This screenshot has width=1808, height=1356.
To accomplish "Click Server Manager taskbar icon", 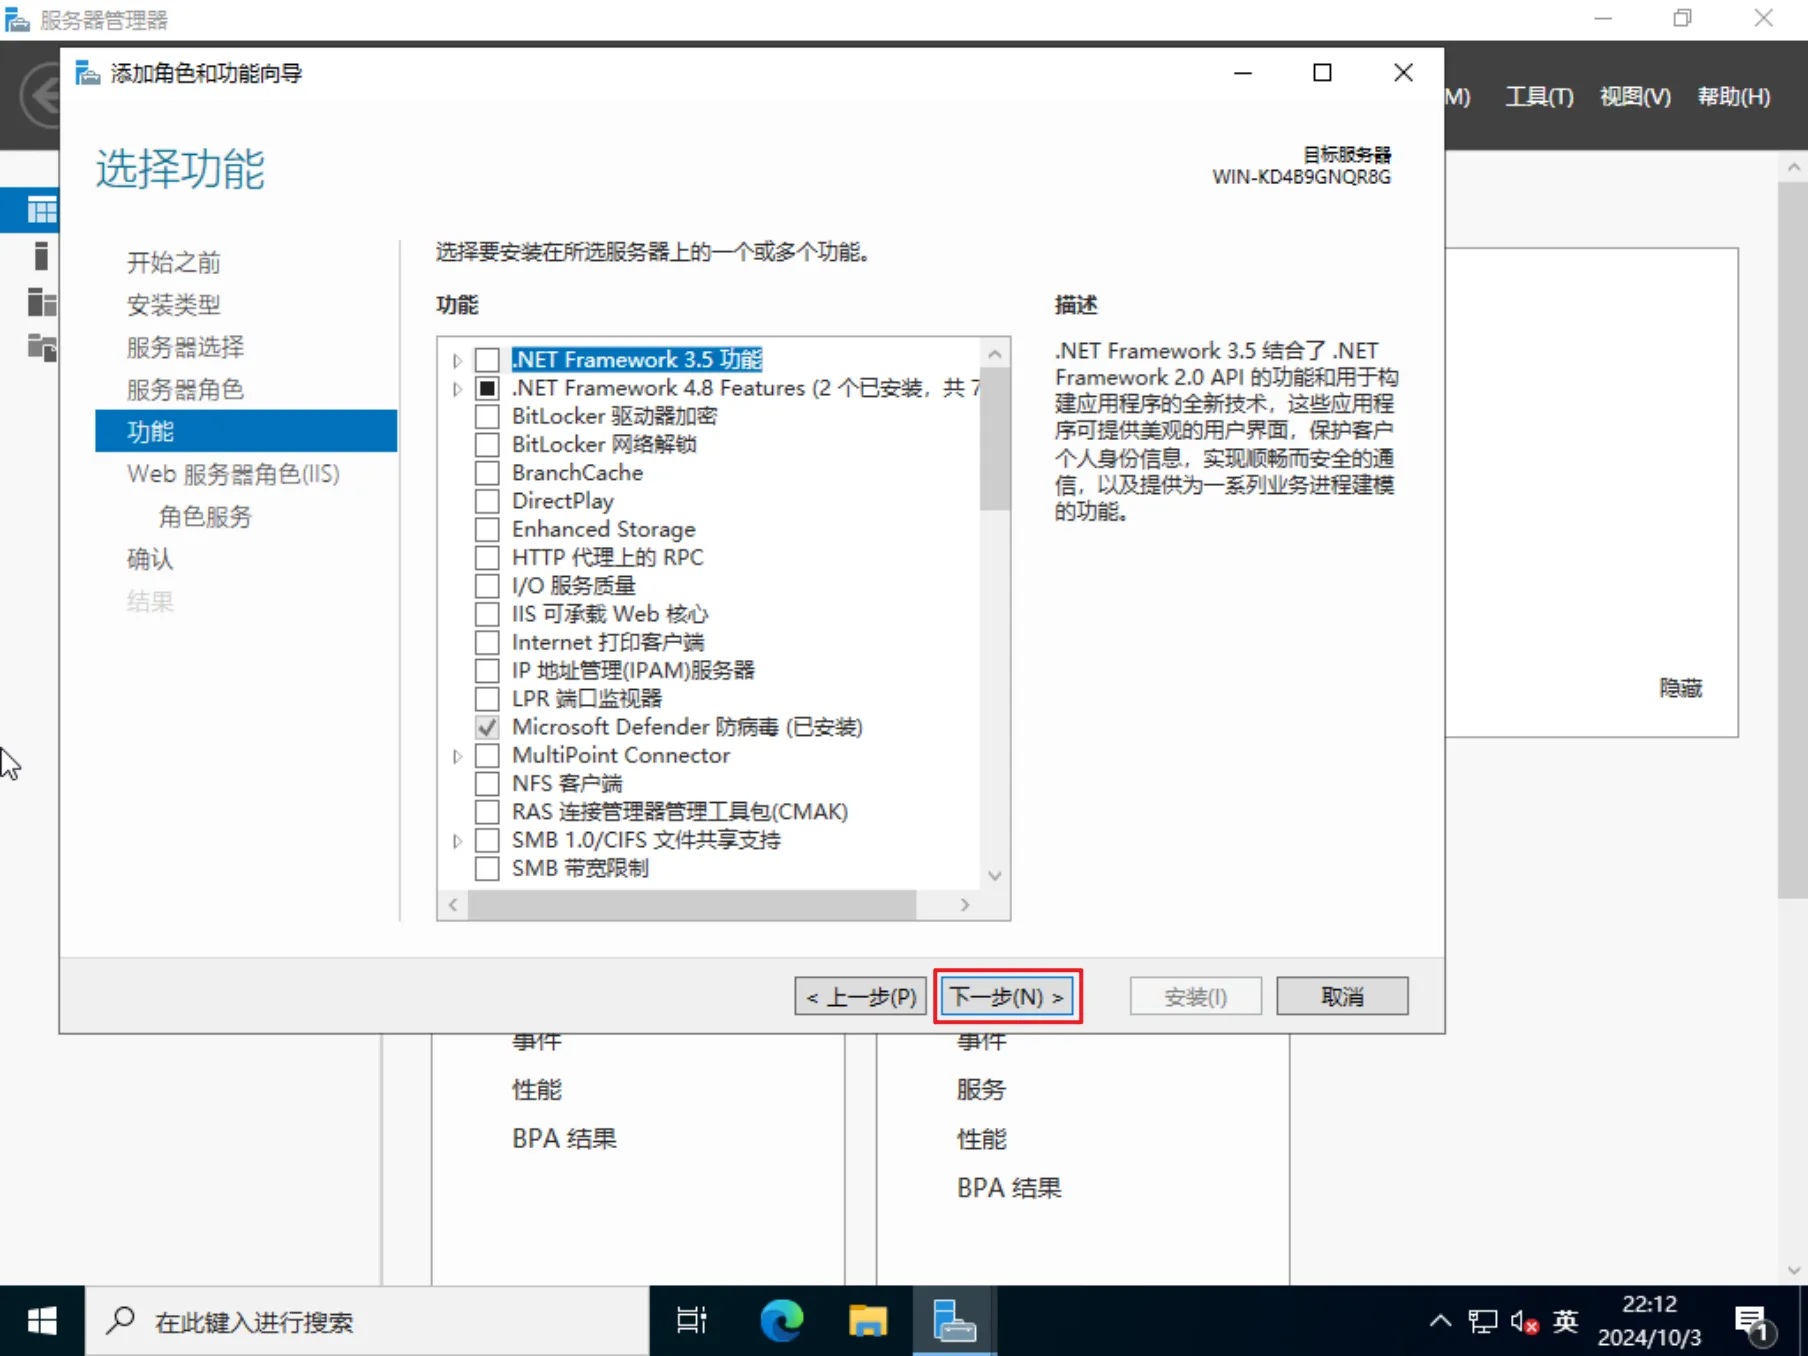I will click(x=954, y=1321).
